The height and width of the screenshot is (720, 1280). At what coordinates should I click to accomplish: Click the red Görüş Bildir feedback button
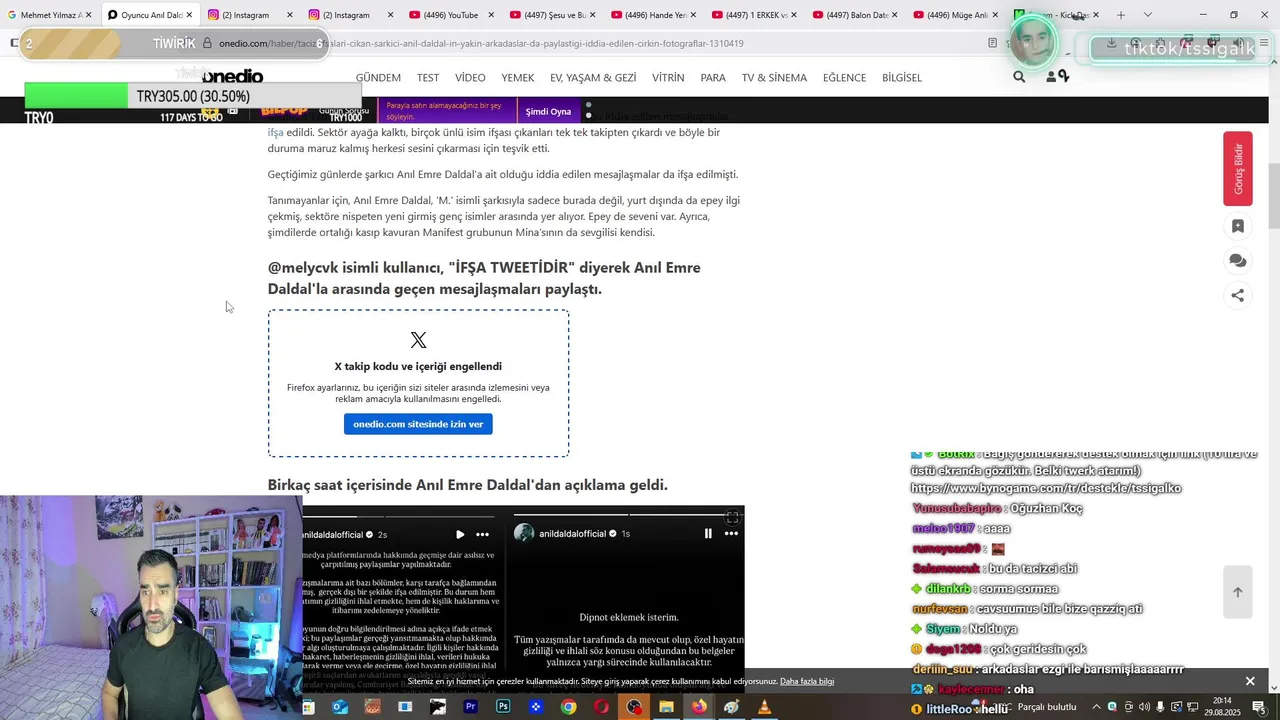point(1238,168)
